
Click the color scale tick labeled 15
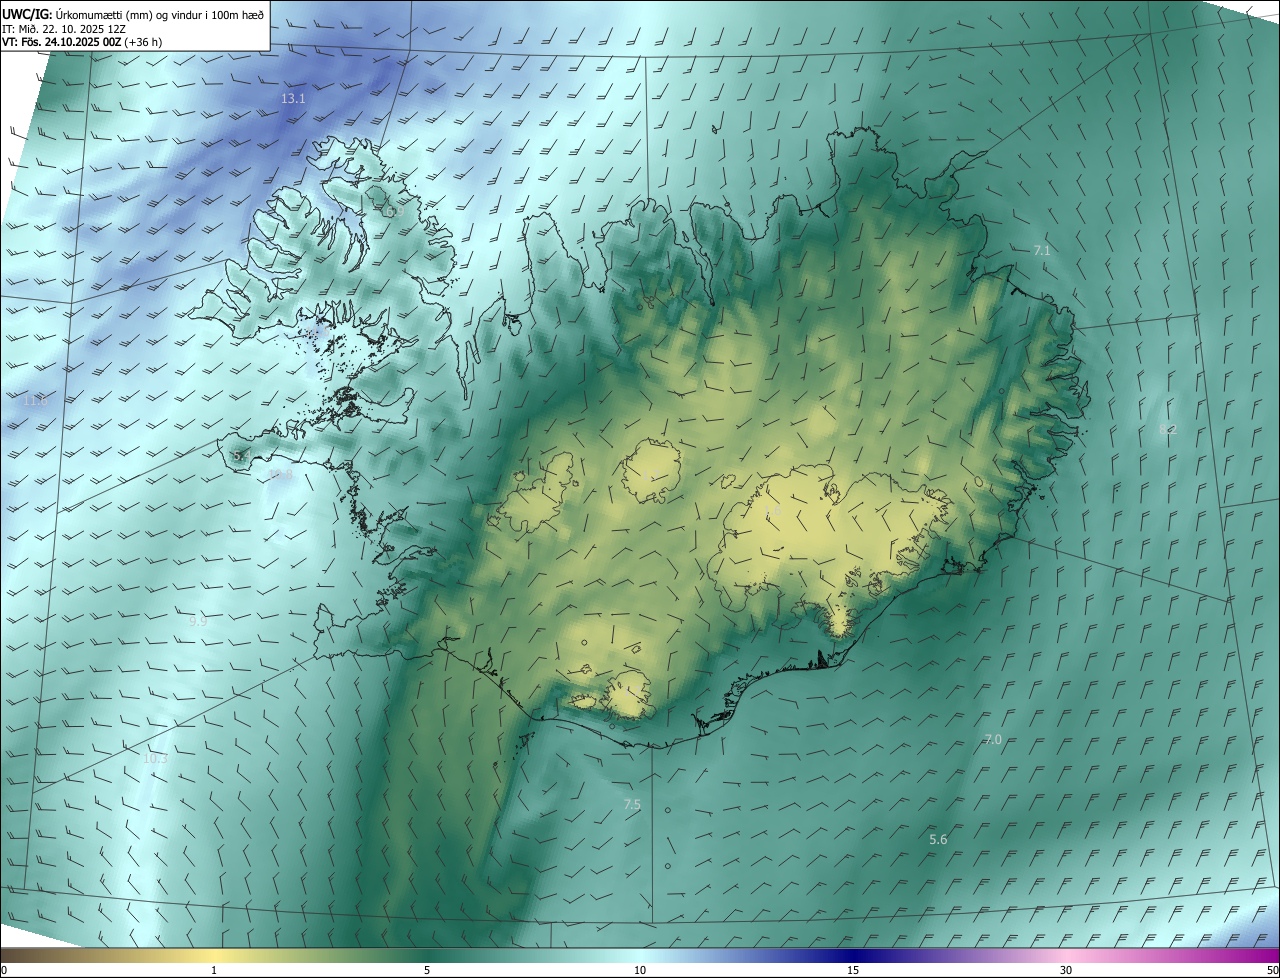coord(853,970)
